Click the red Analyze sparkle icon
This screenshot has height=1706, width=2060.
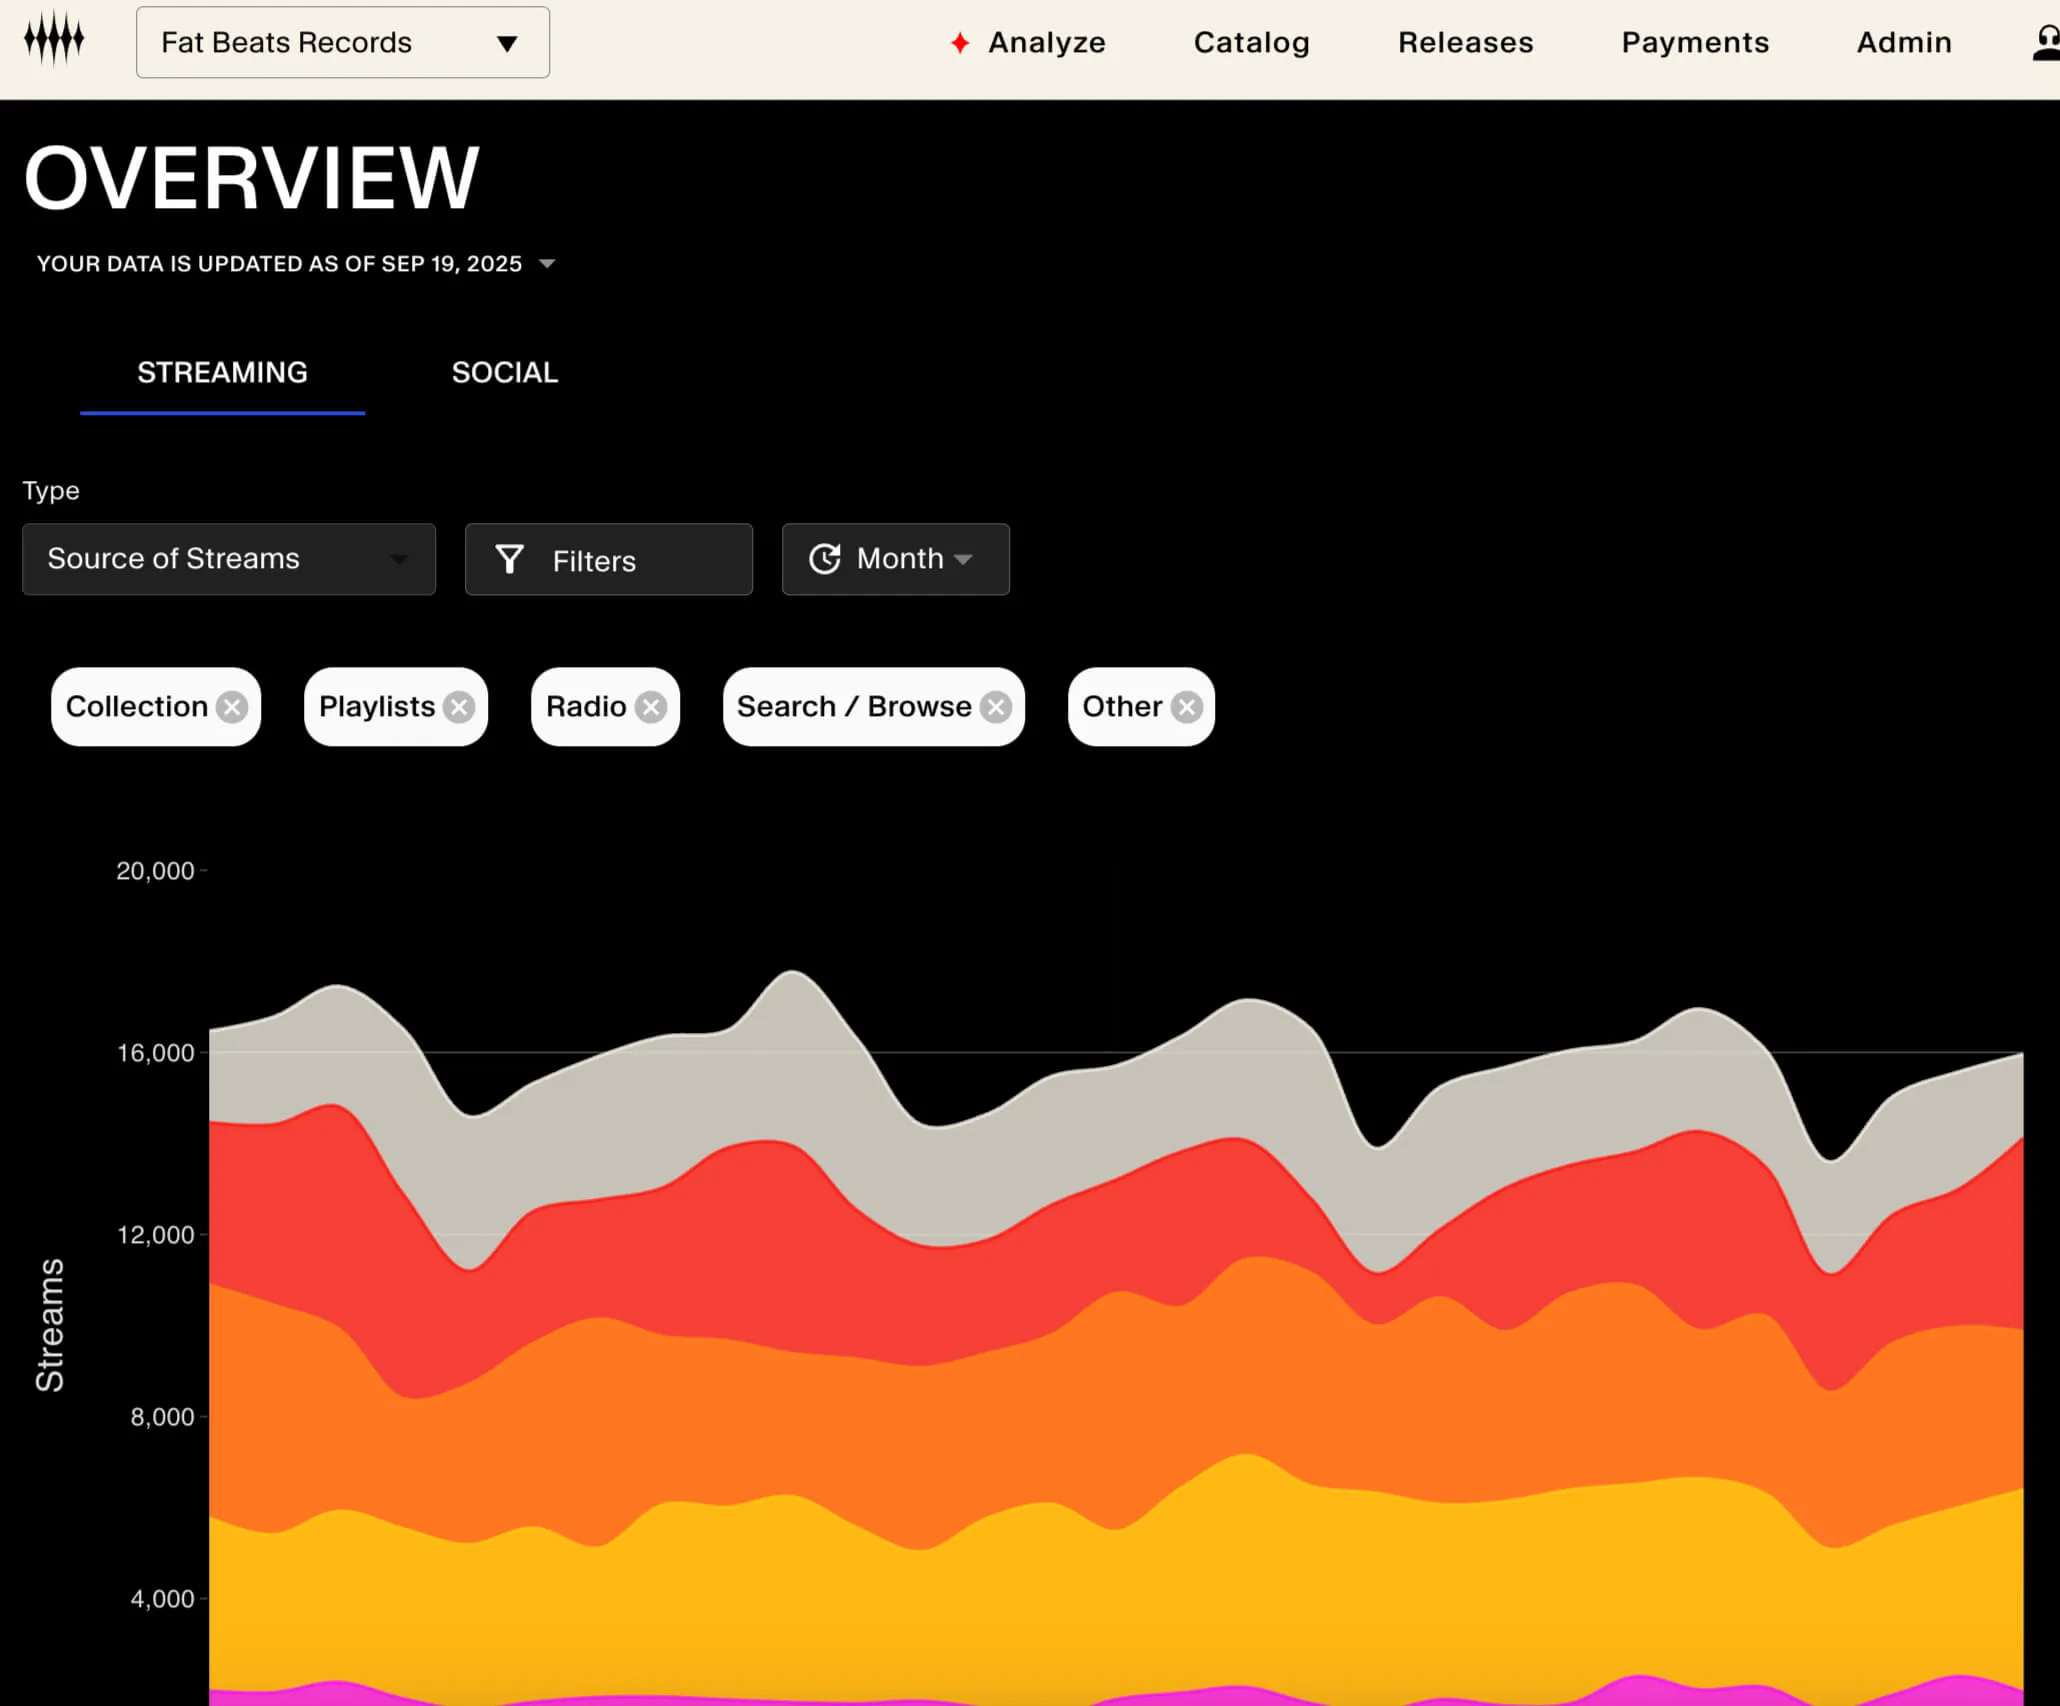coord(959,43)
